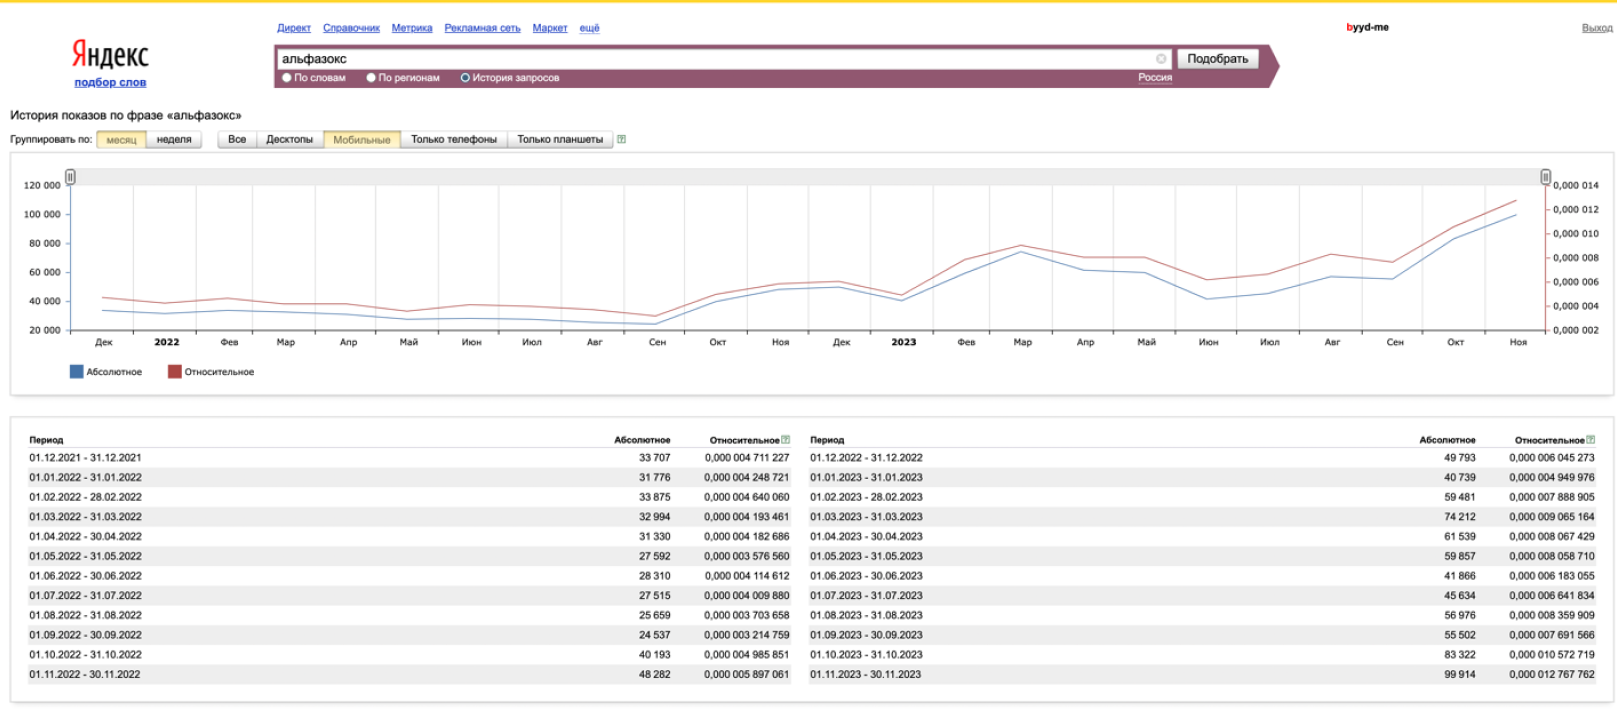Screen dimensions: 1617x710
Task: Click the 'подбор слов' link
Action: tap(110, 83)
